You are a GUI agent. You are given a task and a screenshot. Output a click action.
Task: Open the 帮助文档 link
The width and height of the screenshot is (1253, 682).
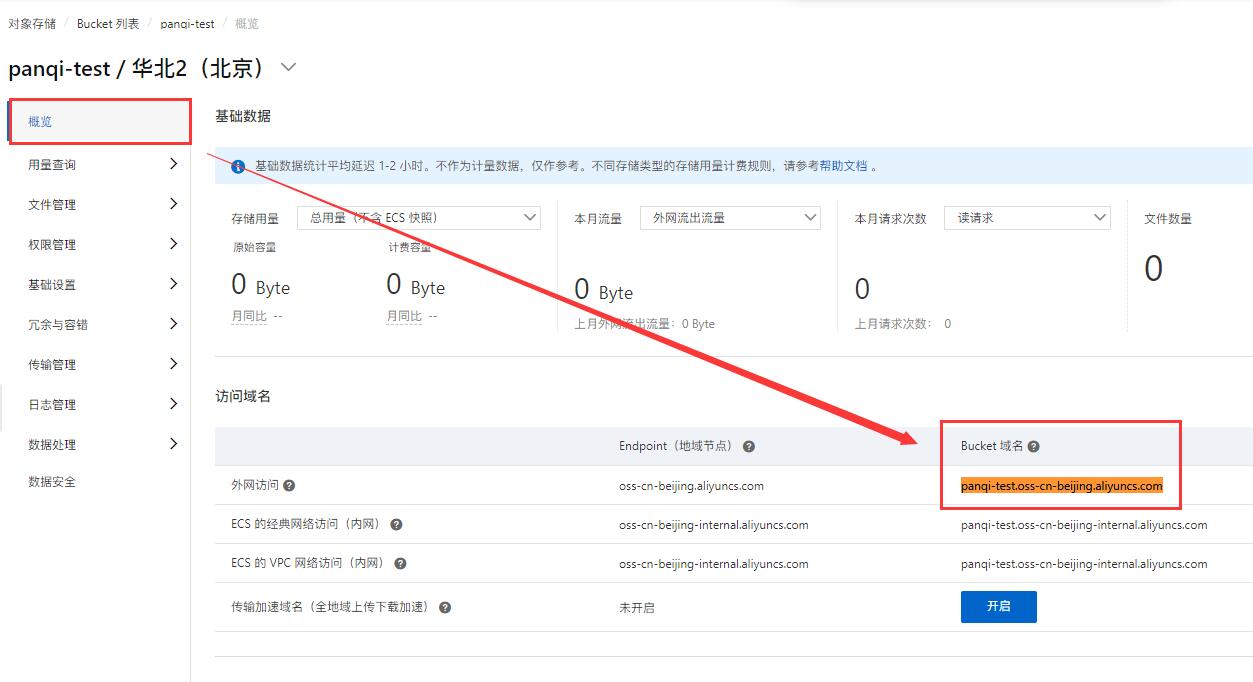[x=844, y=166]
